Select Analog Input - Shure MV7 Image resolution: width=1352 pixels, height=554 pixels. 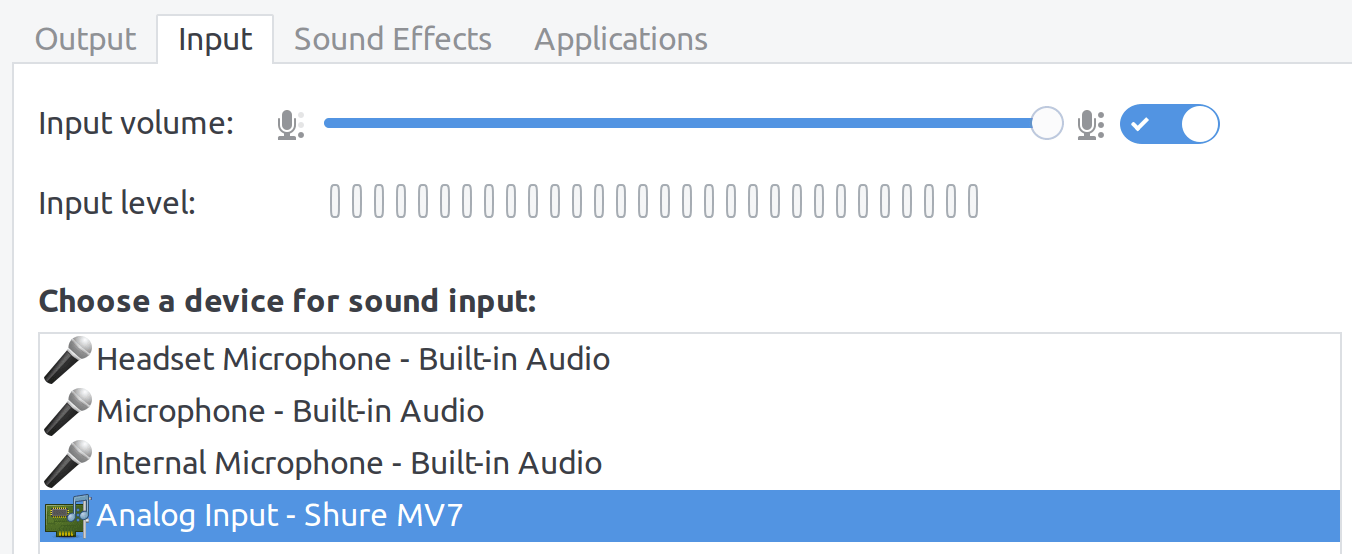(280, 515)
